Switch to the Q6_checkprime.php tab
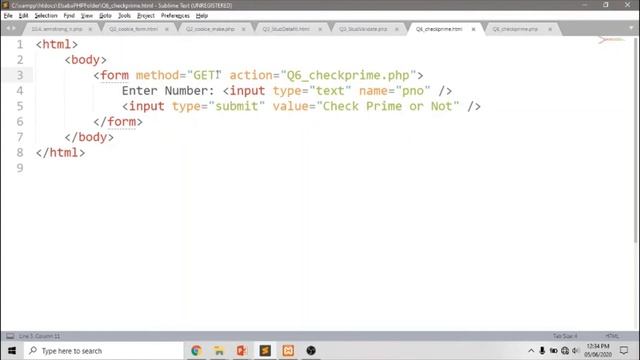The height and width of the screenshot is (360, 640). click(515, 29)
